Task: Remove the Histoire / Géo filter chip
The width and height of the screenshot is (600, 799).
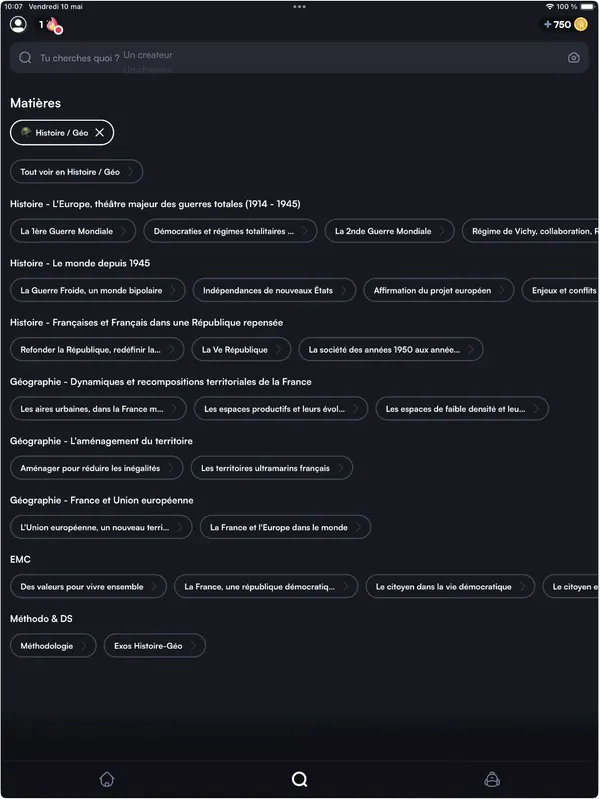Action: [99, 132]
